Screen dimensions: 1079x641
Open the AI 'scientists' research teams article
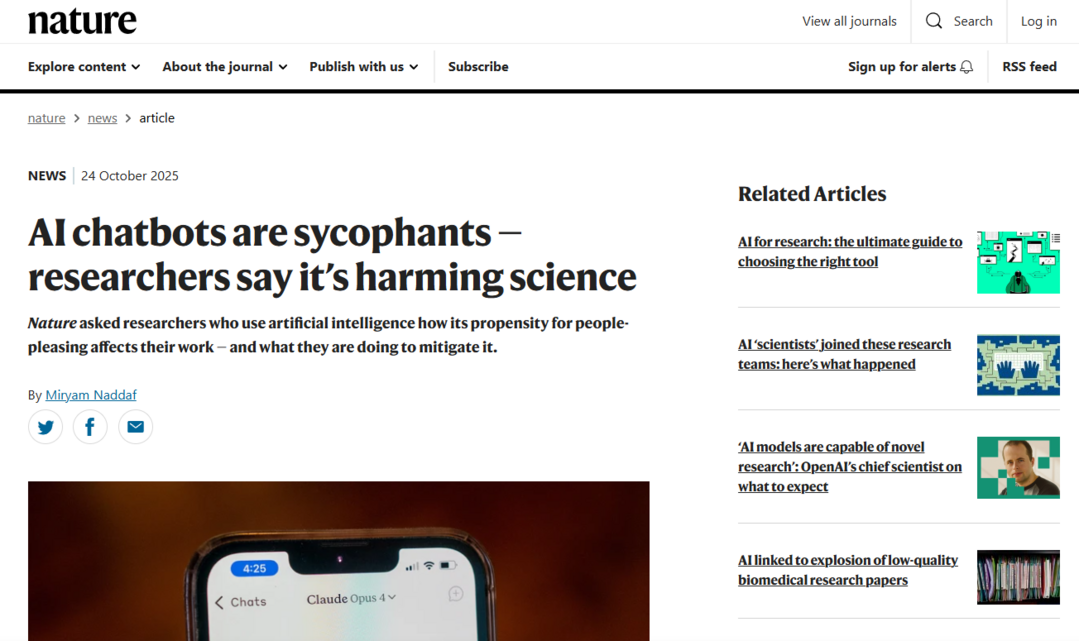tap(844, 354)
